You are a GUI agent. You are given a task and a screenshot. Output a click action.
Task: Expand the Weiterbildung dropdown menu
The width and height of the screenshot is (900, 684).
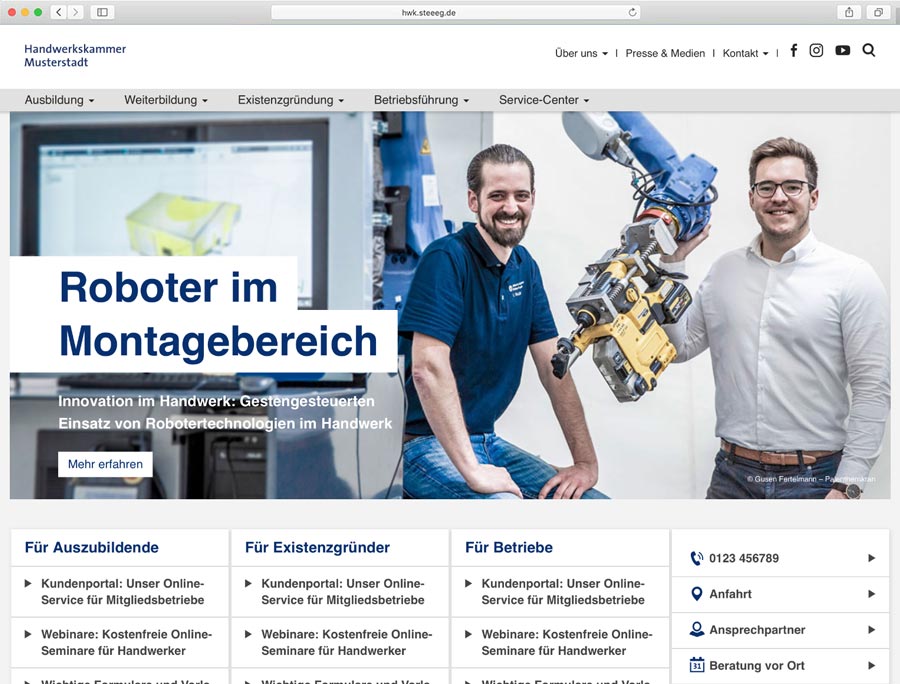(166, 100)
